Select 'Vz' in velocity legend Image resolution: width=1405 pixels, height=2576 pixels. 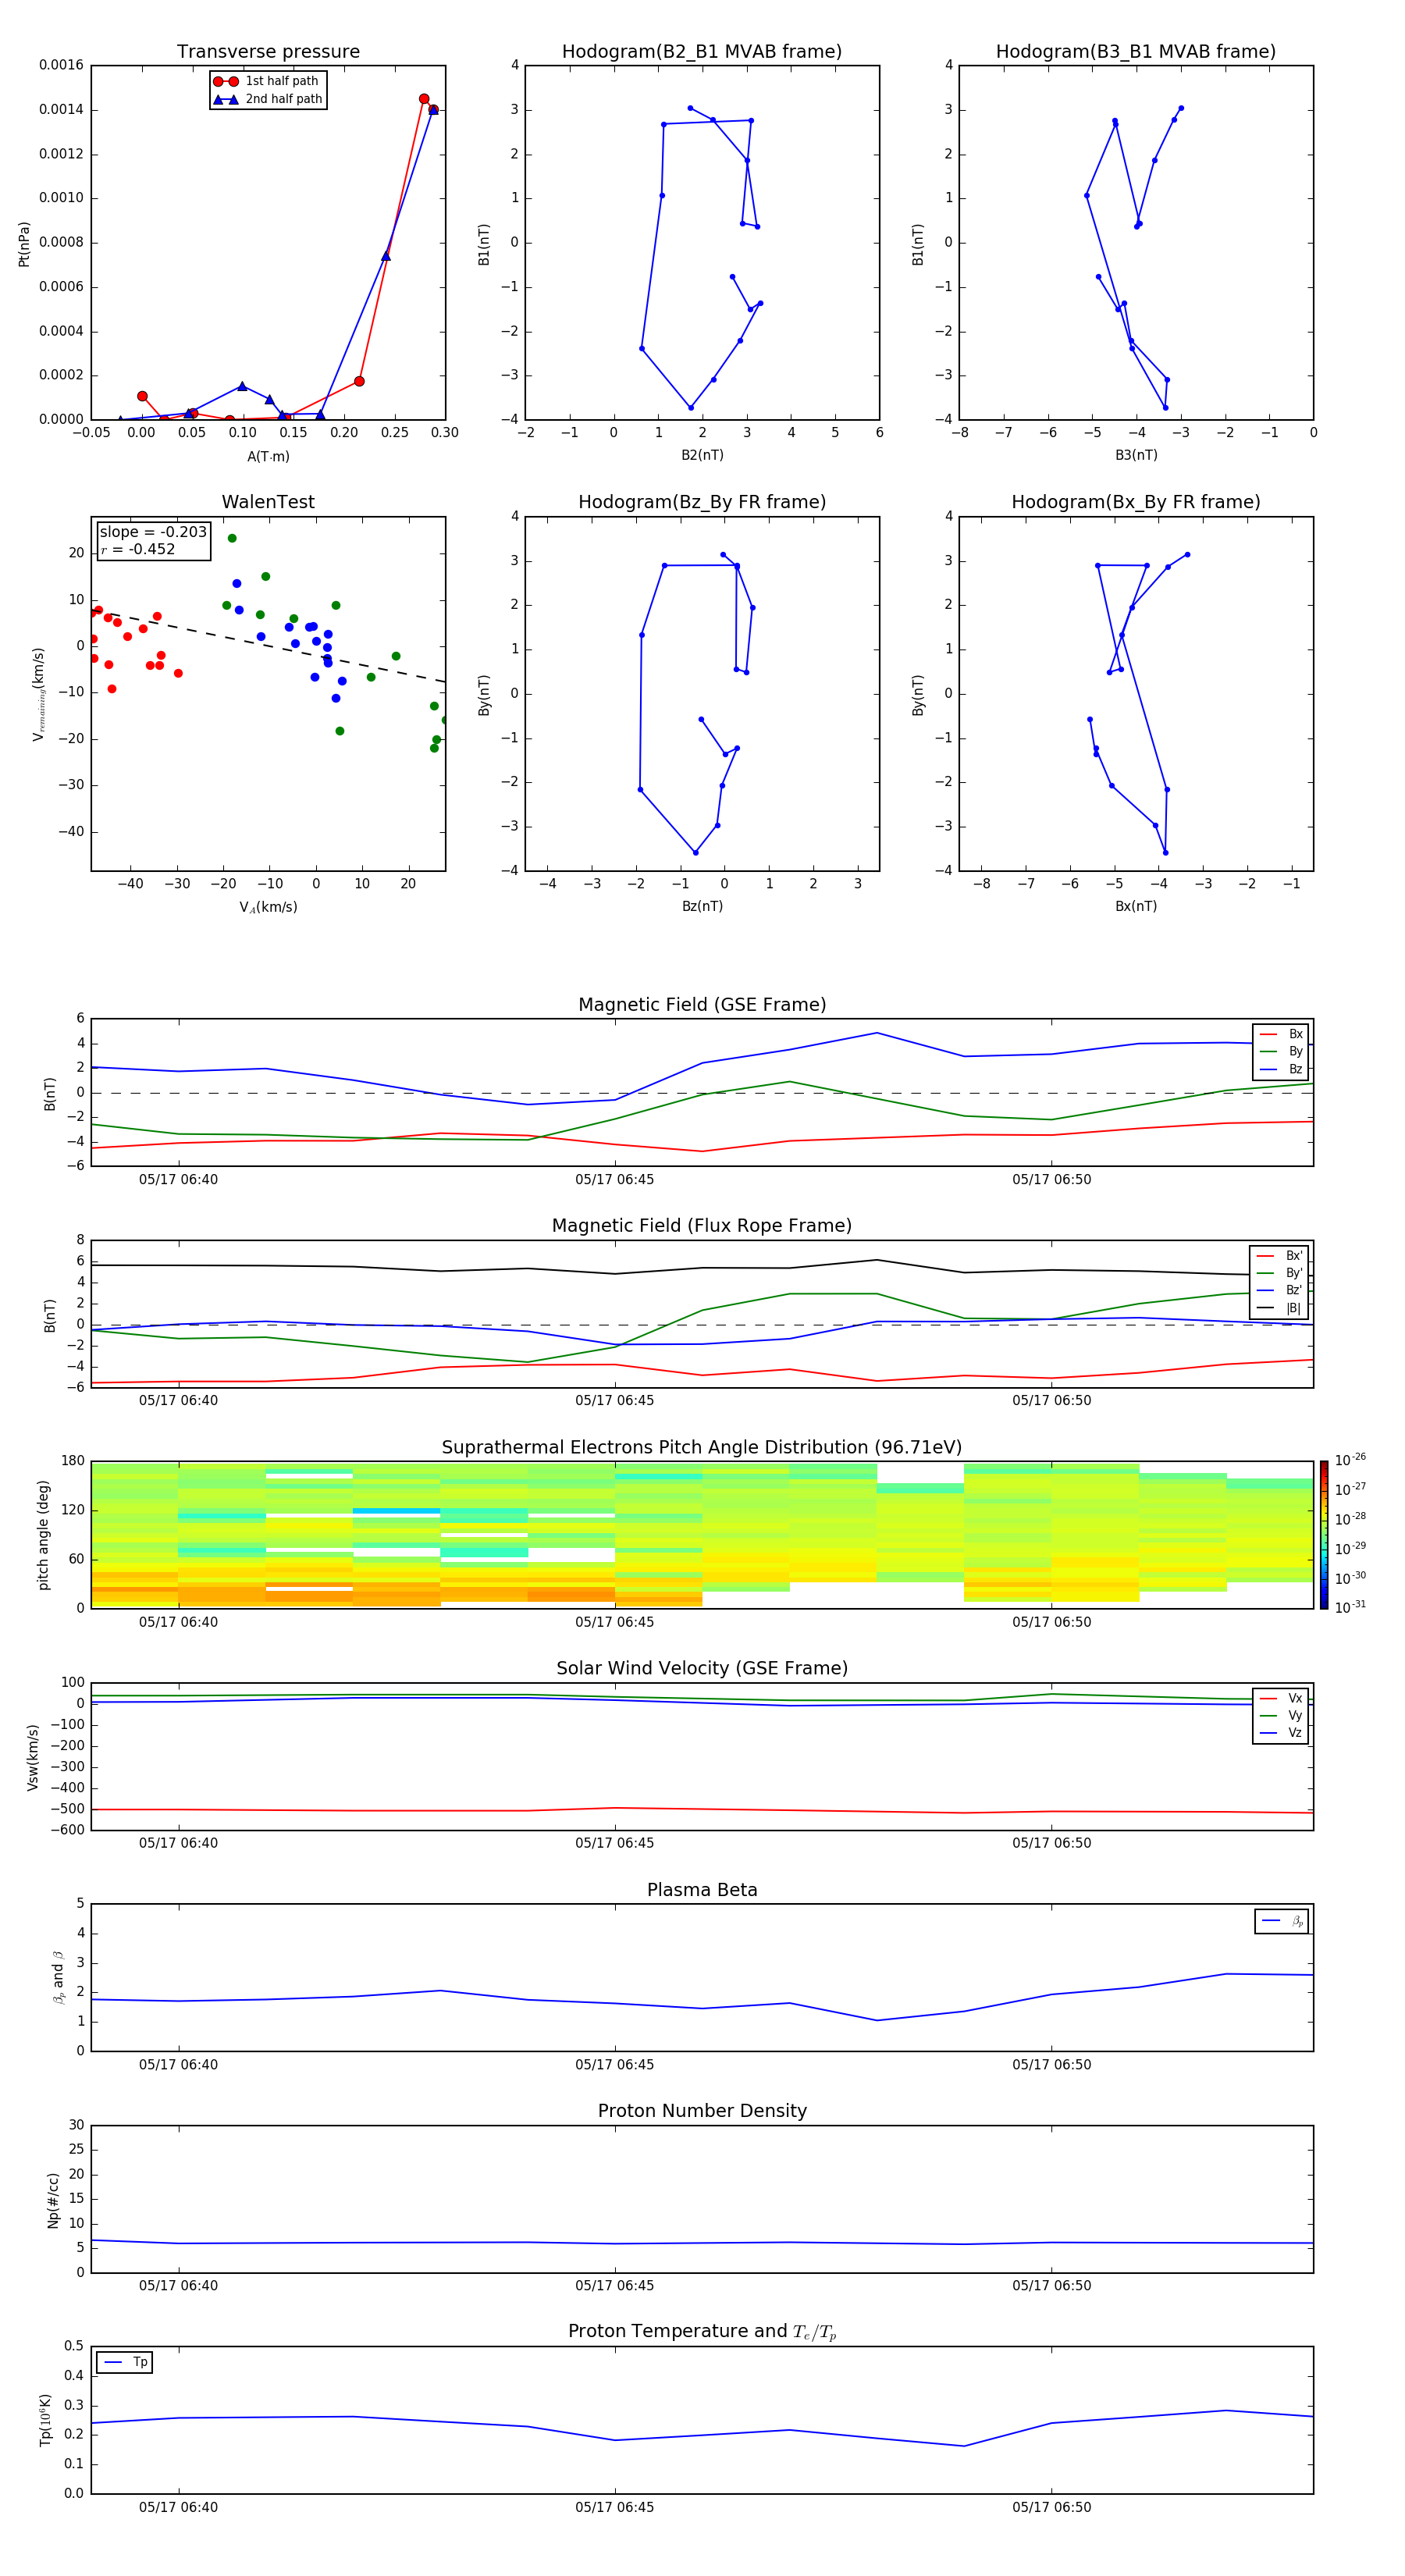[1282, 1732]
